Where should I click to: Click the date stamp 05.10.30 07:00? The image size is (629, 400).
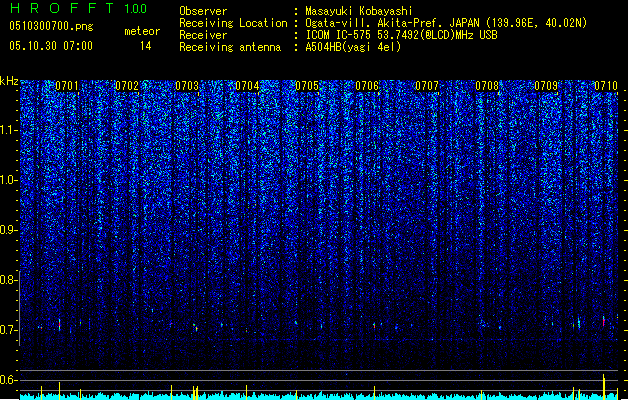click(51, 46)
